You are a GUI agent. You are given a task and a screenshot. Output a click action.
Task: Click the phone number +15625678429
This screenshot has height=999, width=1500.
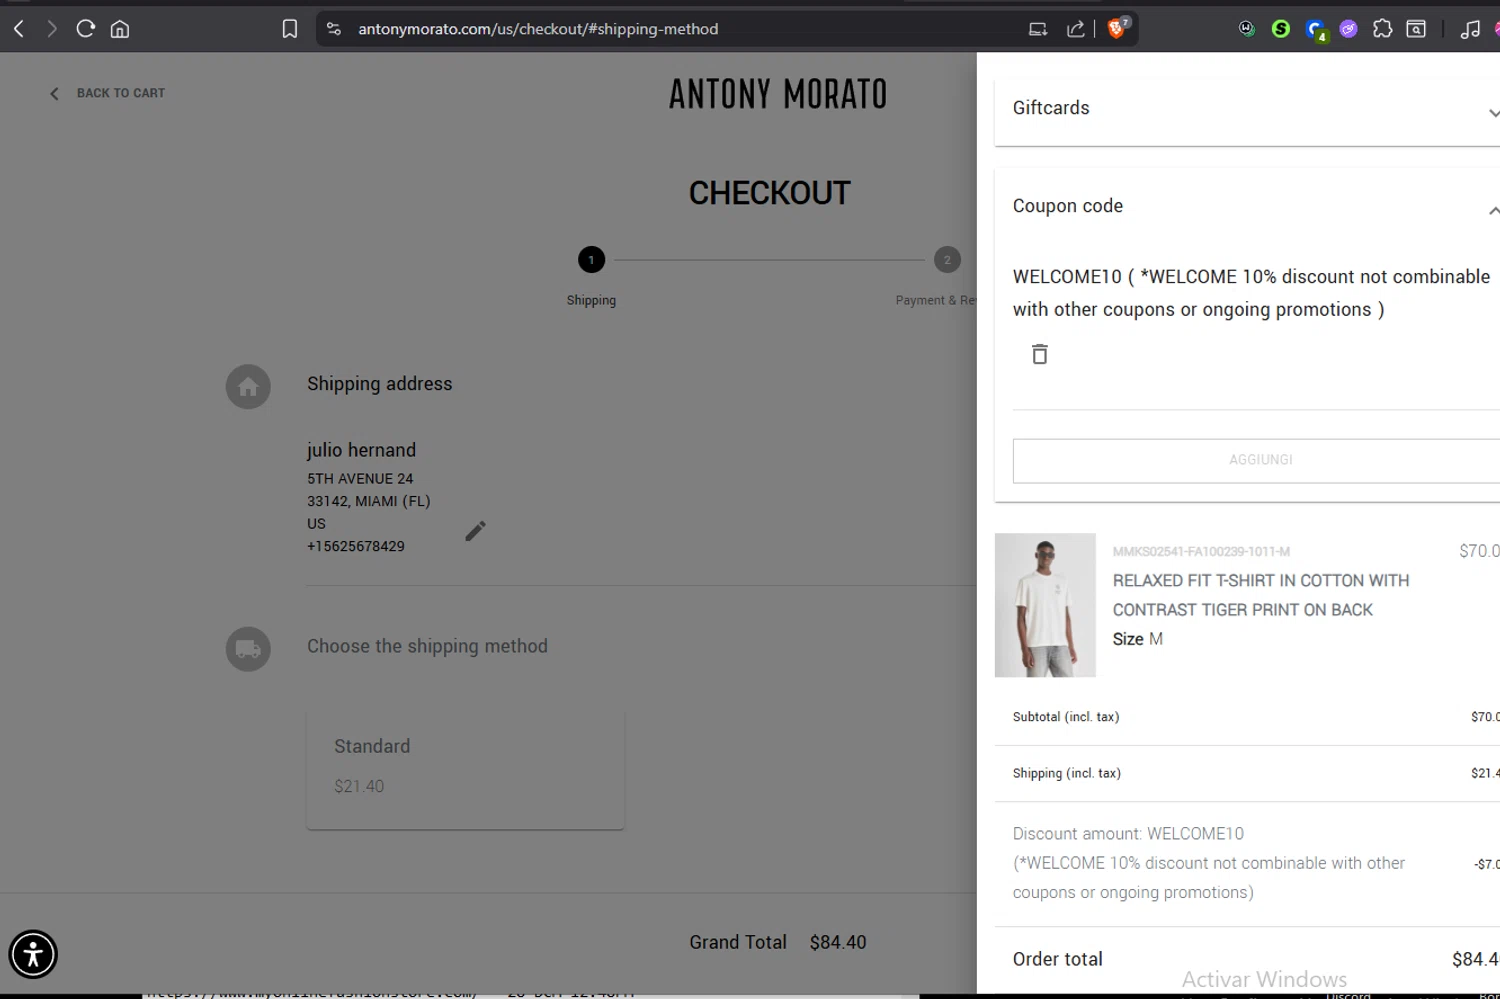(356, 546)
